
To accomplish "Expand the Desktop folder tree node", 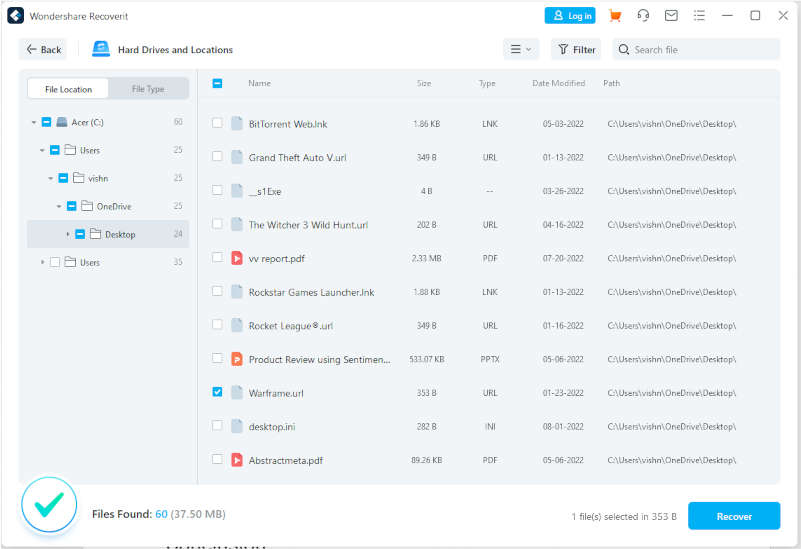I will (x=68, y=234).
